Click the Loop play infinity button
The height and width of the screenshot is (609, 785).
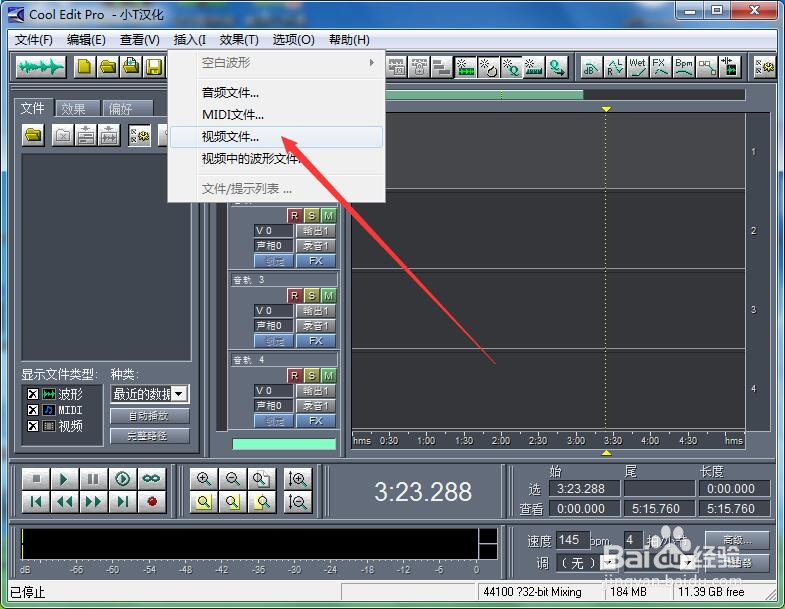coord(152,479)
